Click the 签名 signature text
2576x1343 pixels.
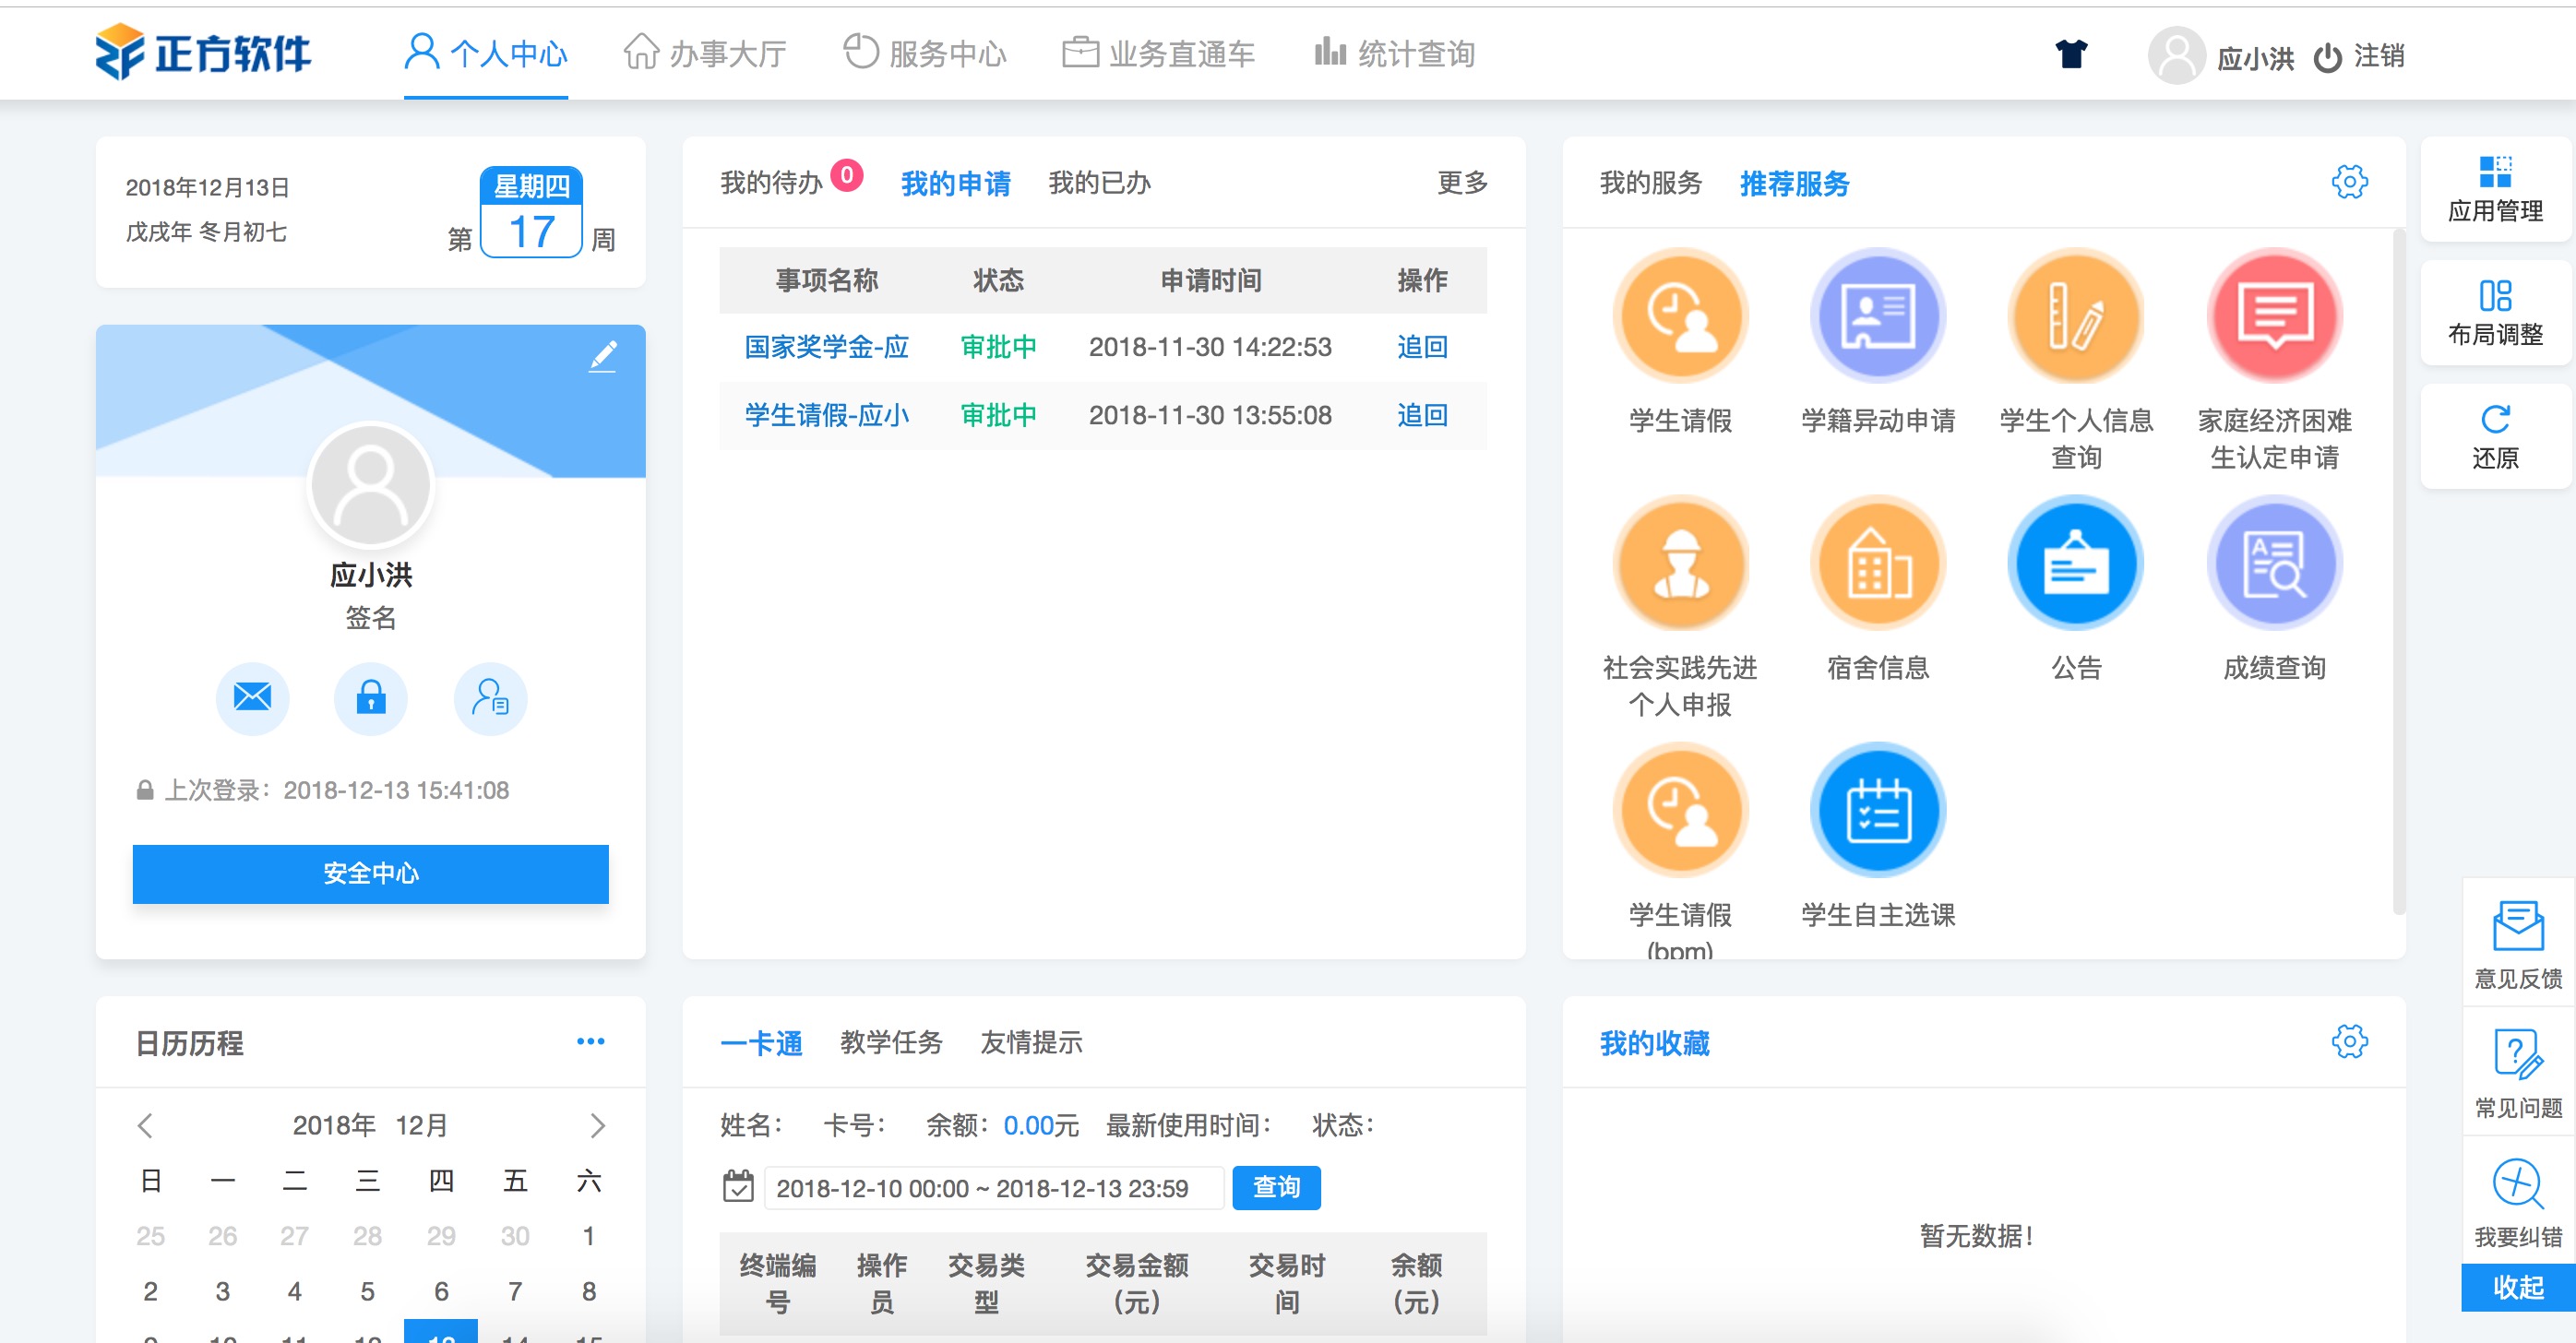pyautogui.click(x=371, y=617)
